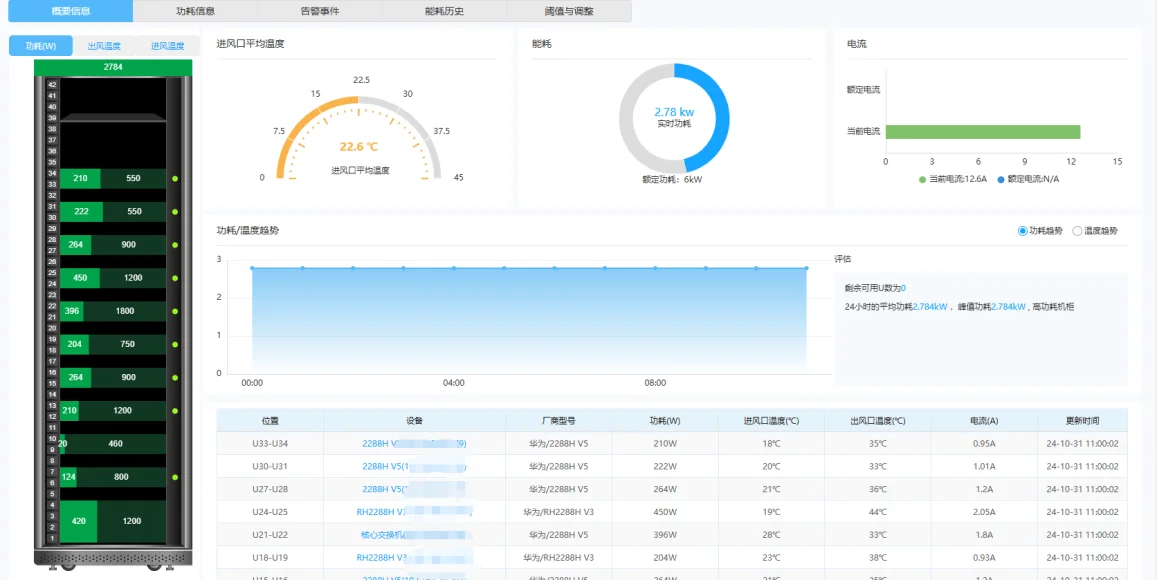This screenshot has width=1157, height=580.
Task: Open device link in row U30-U31
Action: pyautogui.click(x=414, y=466)
